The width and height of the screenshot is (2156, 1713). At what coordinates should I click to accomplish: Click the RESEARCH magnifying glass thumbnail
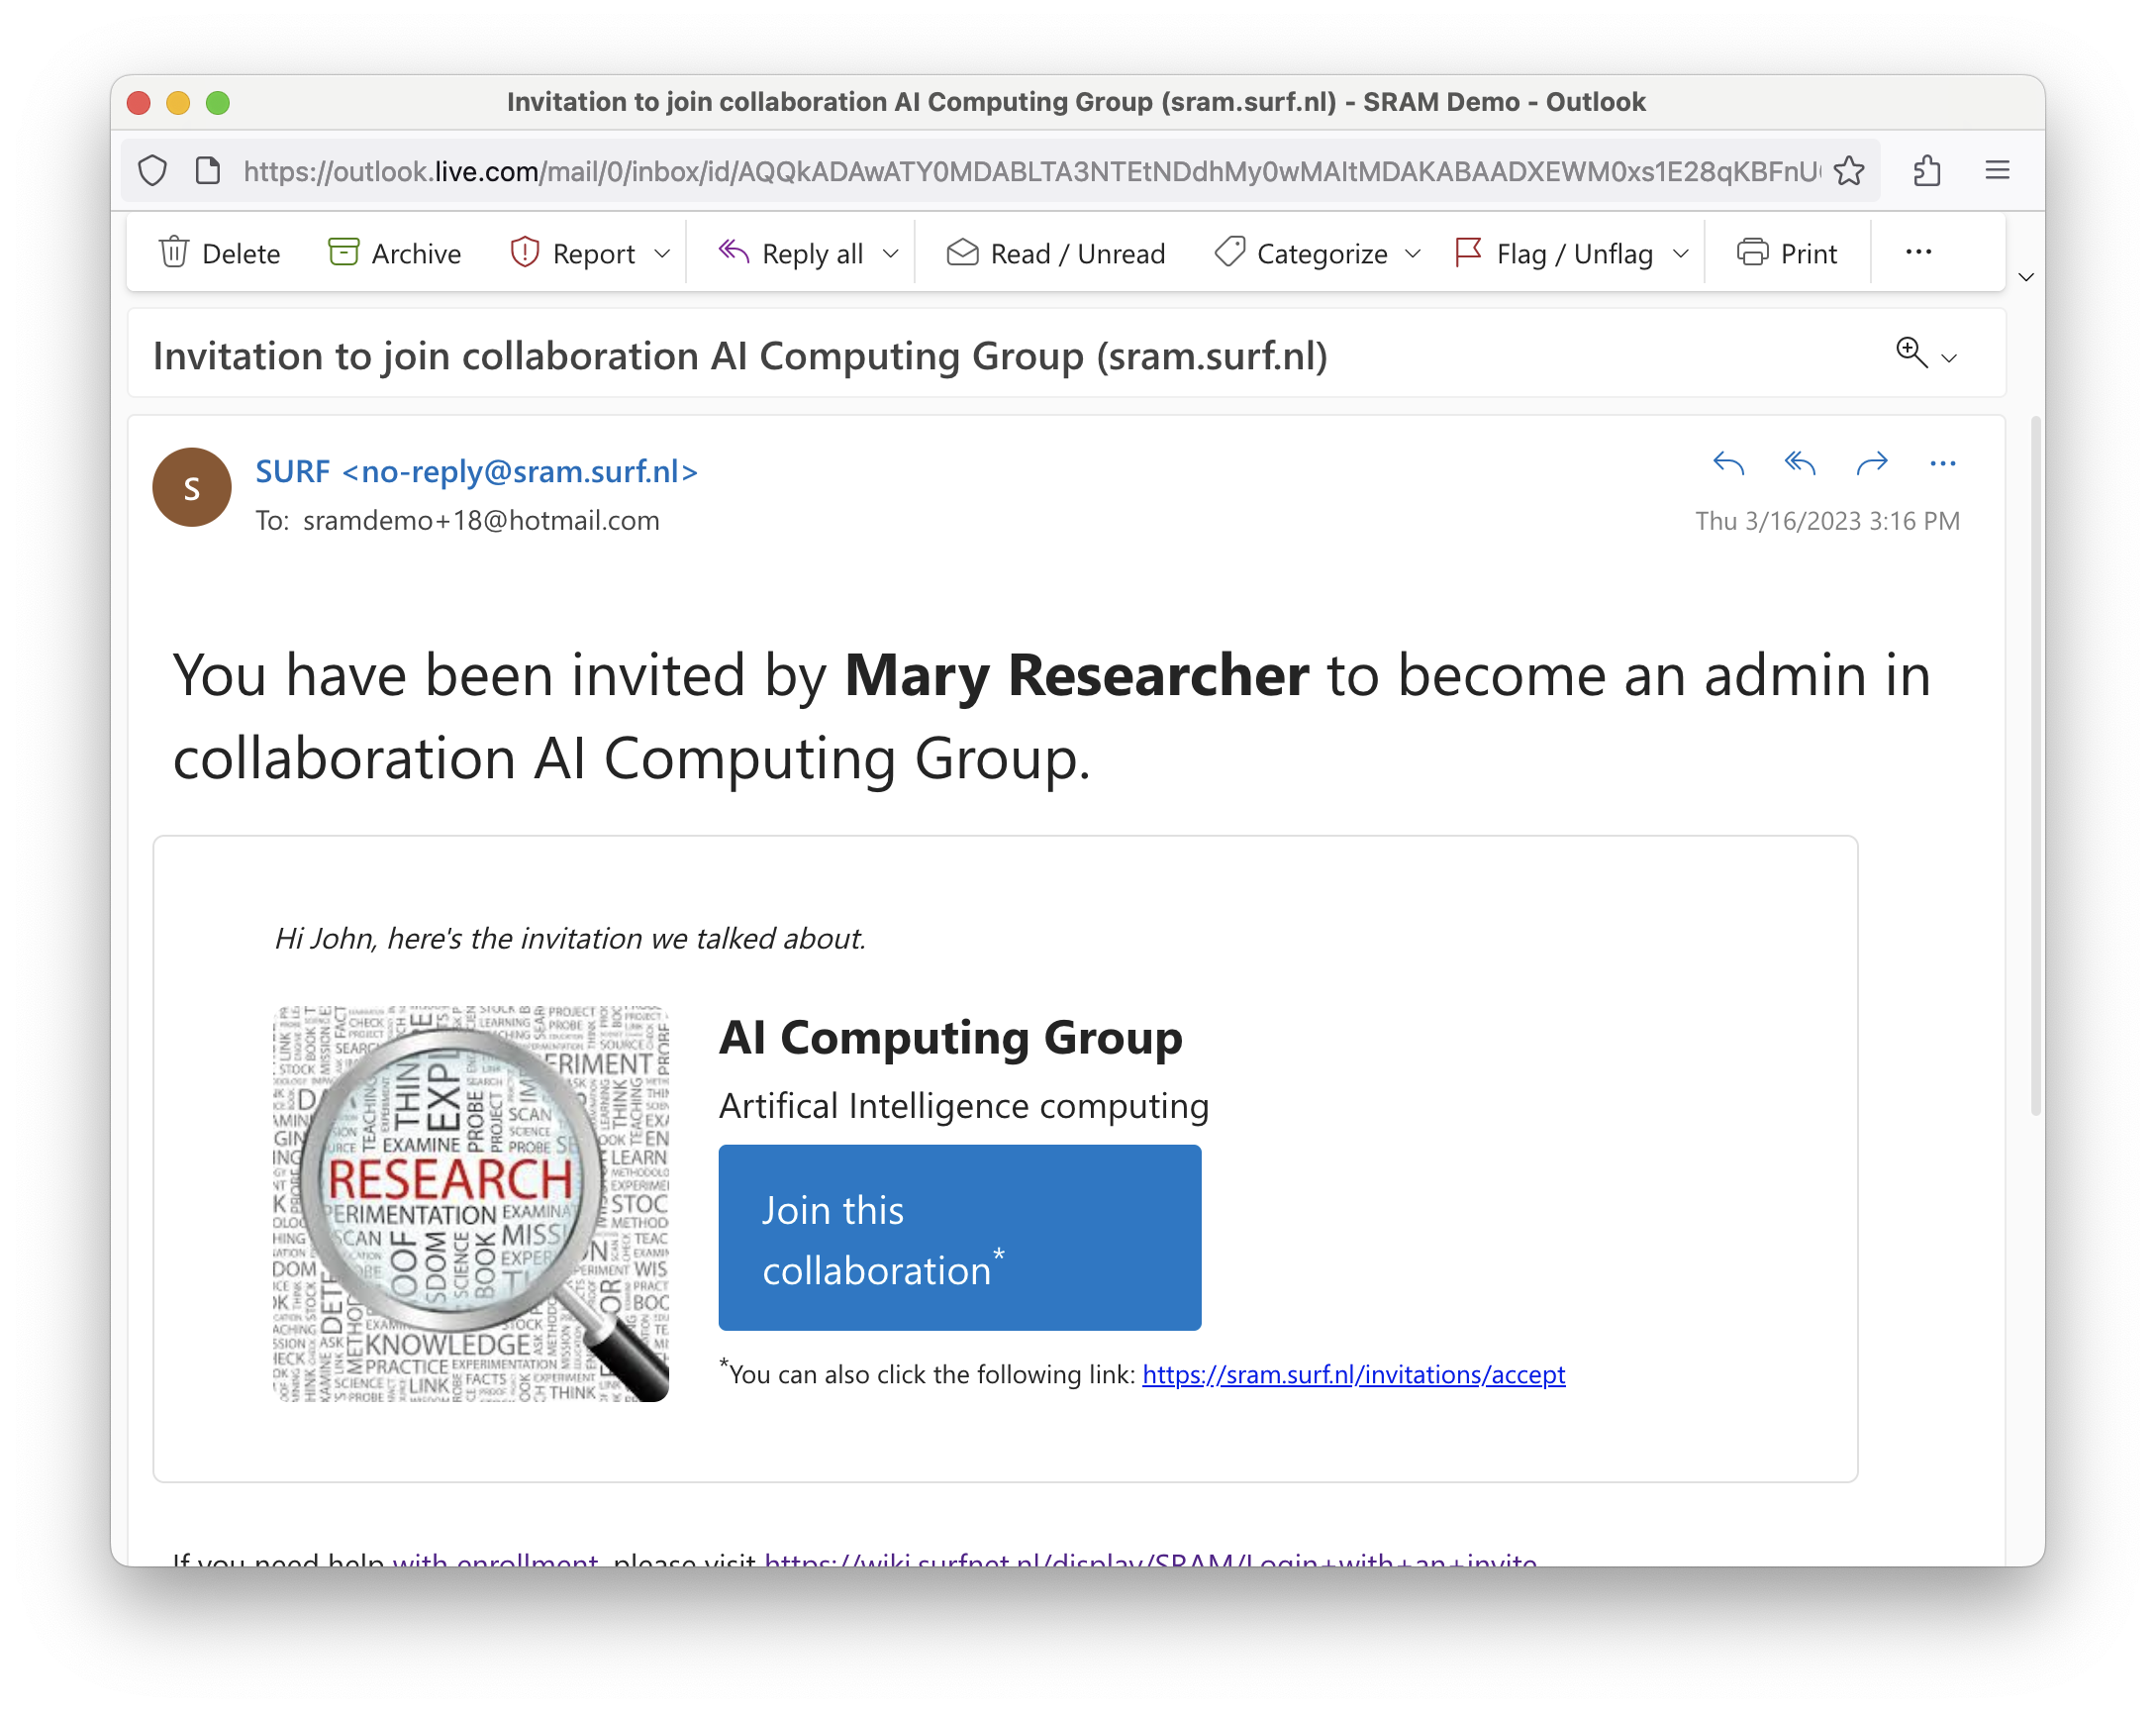(x=471, y=1203)
